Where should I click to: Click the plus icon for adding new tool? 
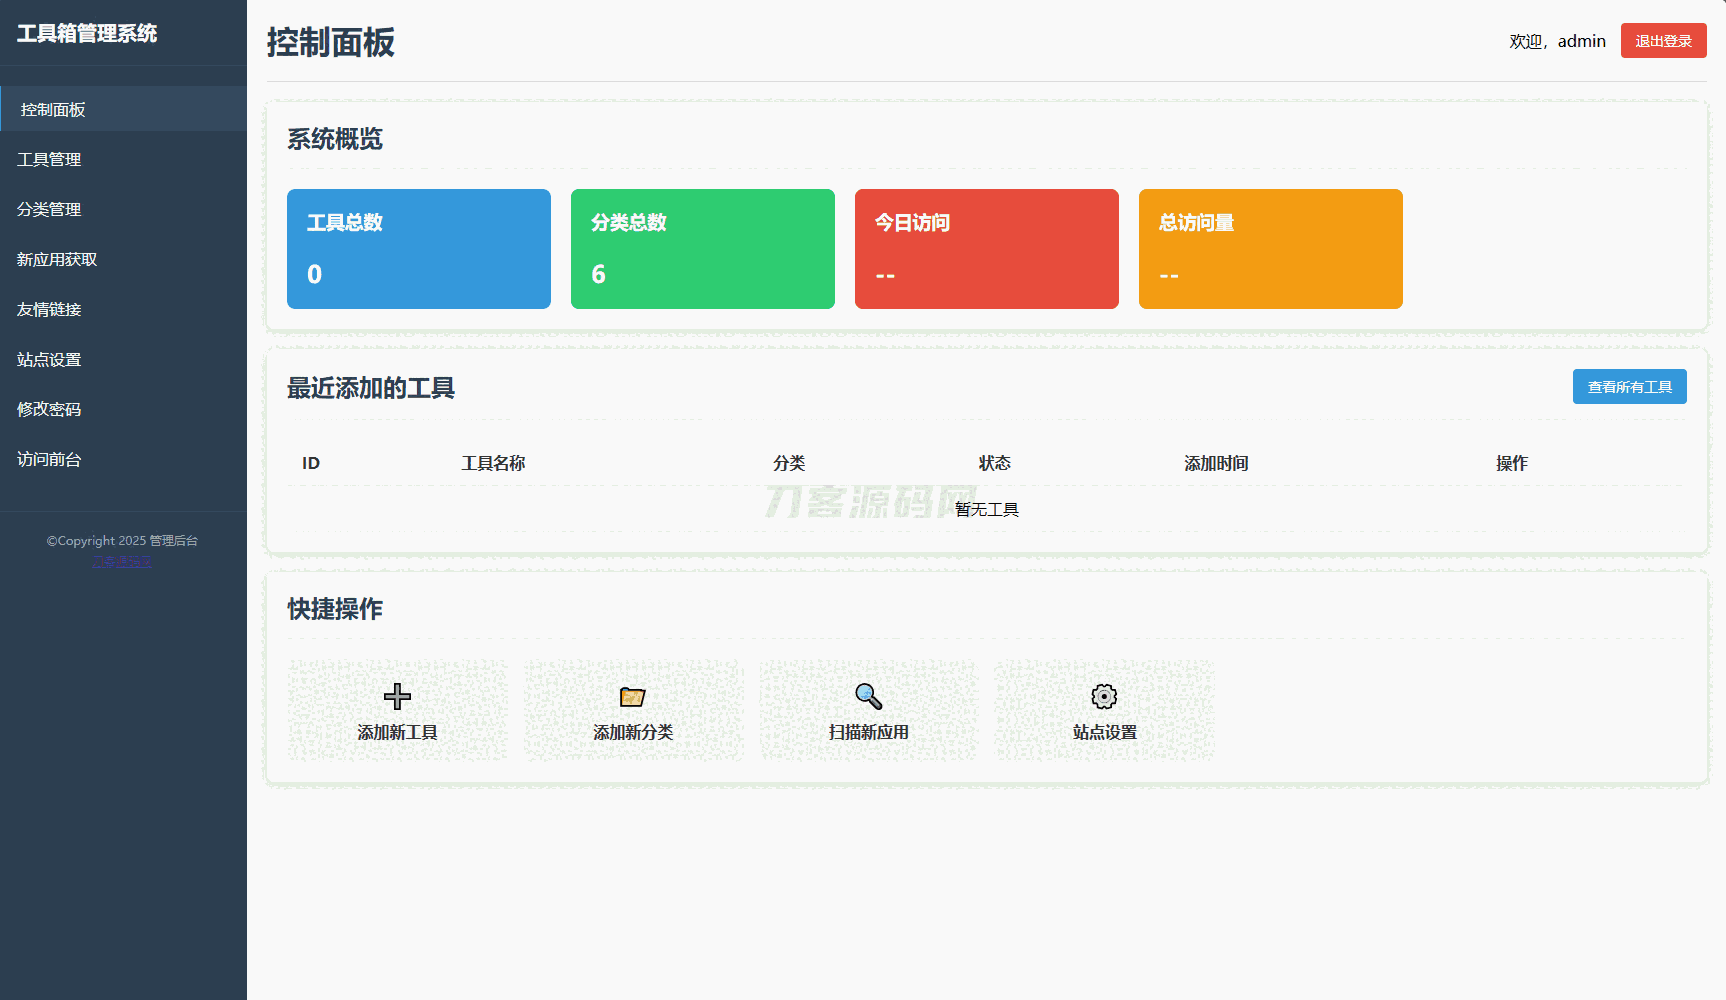pyautogui.click(x=397, y=696)
